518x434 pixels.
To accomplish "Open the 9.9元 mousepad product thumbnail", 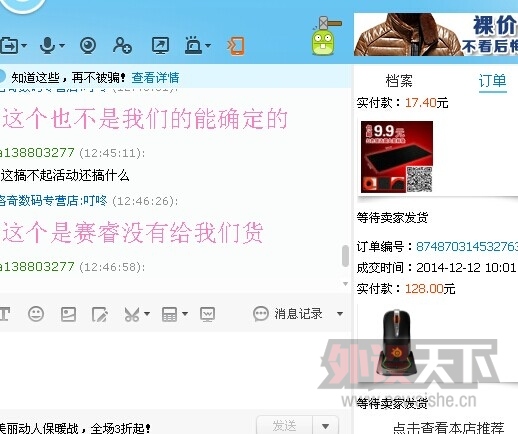I will [397, 157].
